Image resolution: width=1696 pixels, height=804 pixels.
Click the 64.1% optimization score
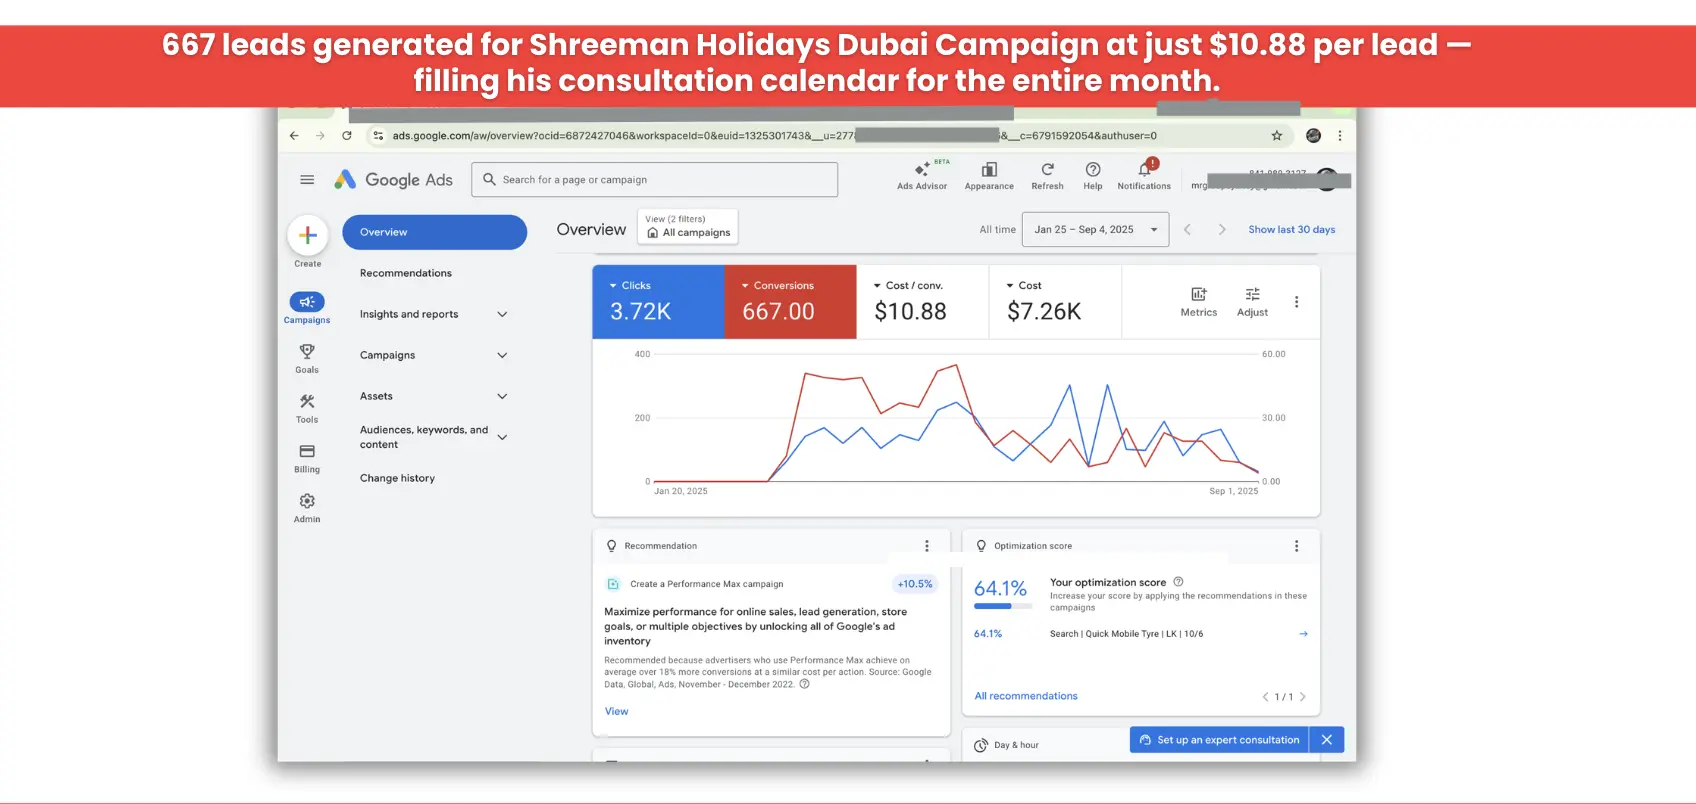[1000, 588]
